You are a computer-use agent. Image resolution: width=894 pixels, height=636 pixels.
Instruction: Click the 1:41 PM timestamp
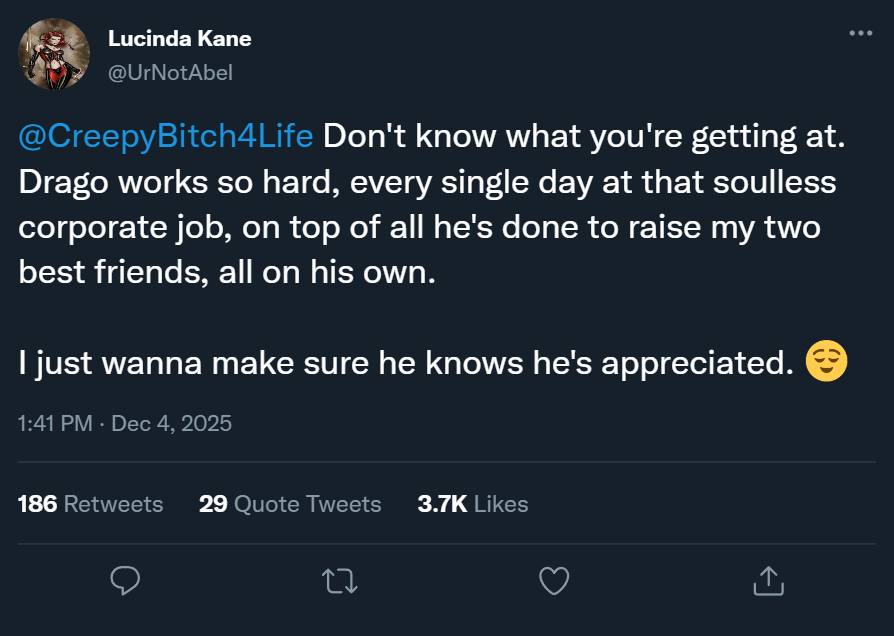56,423
